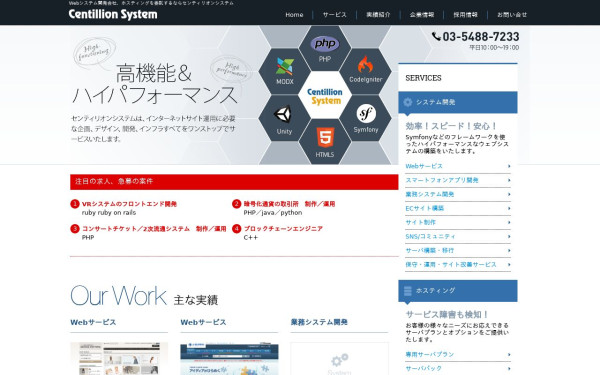The image size is (600, 375).
Task: Click the MODX hexagon icon
Action: tap(285, 71)
